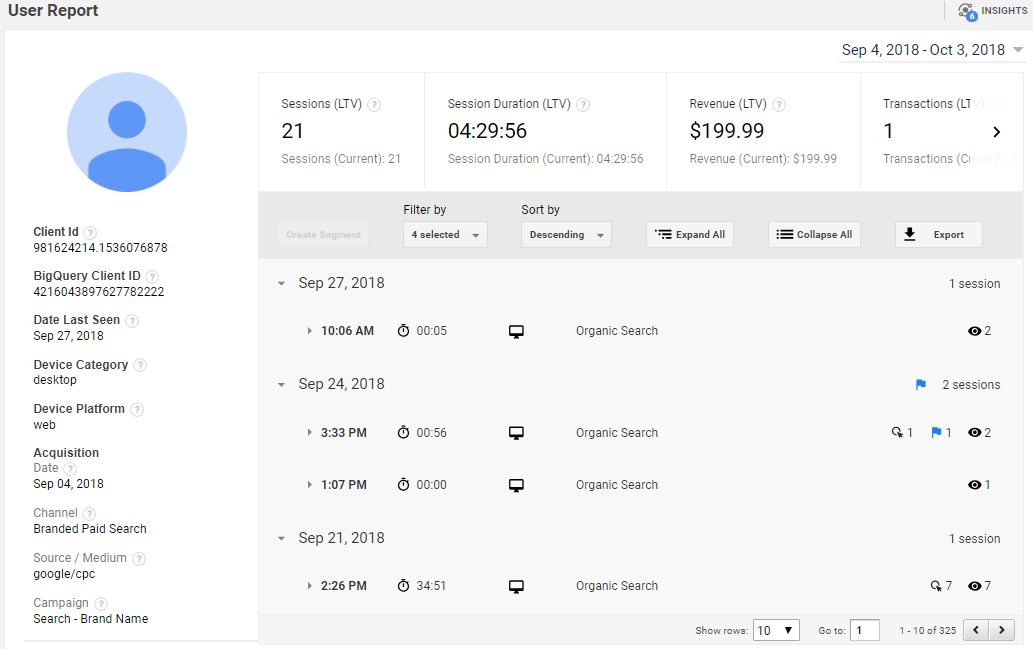Click the Collapse All button

(814, 235)
